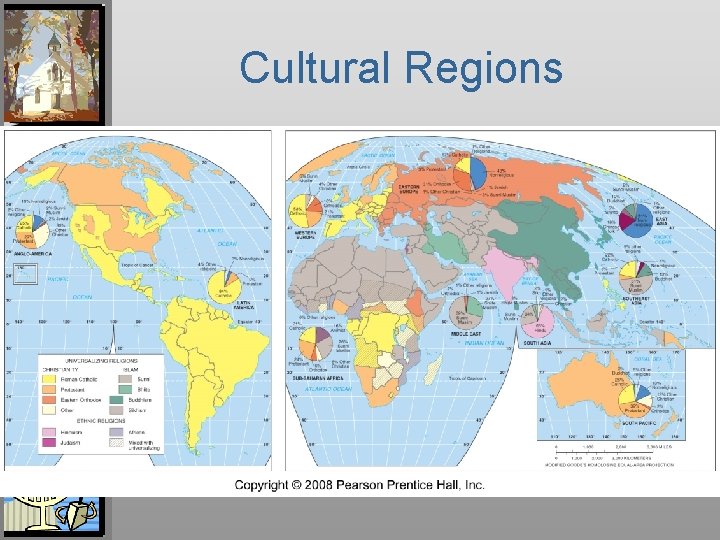Click the map projection caption text
This screenshot has height=540, width=720.
[x=610, y=465]
